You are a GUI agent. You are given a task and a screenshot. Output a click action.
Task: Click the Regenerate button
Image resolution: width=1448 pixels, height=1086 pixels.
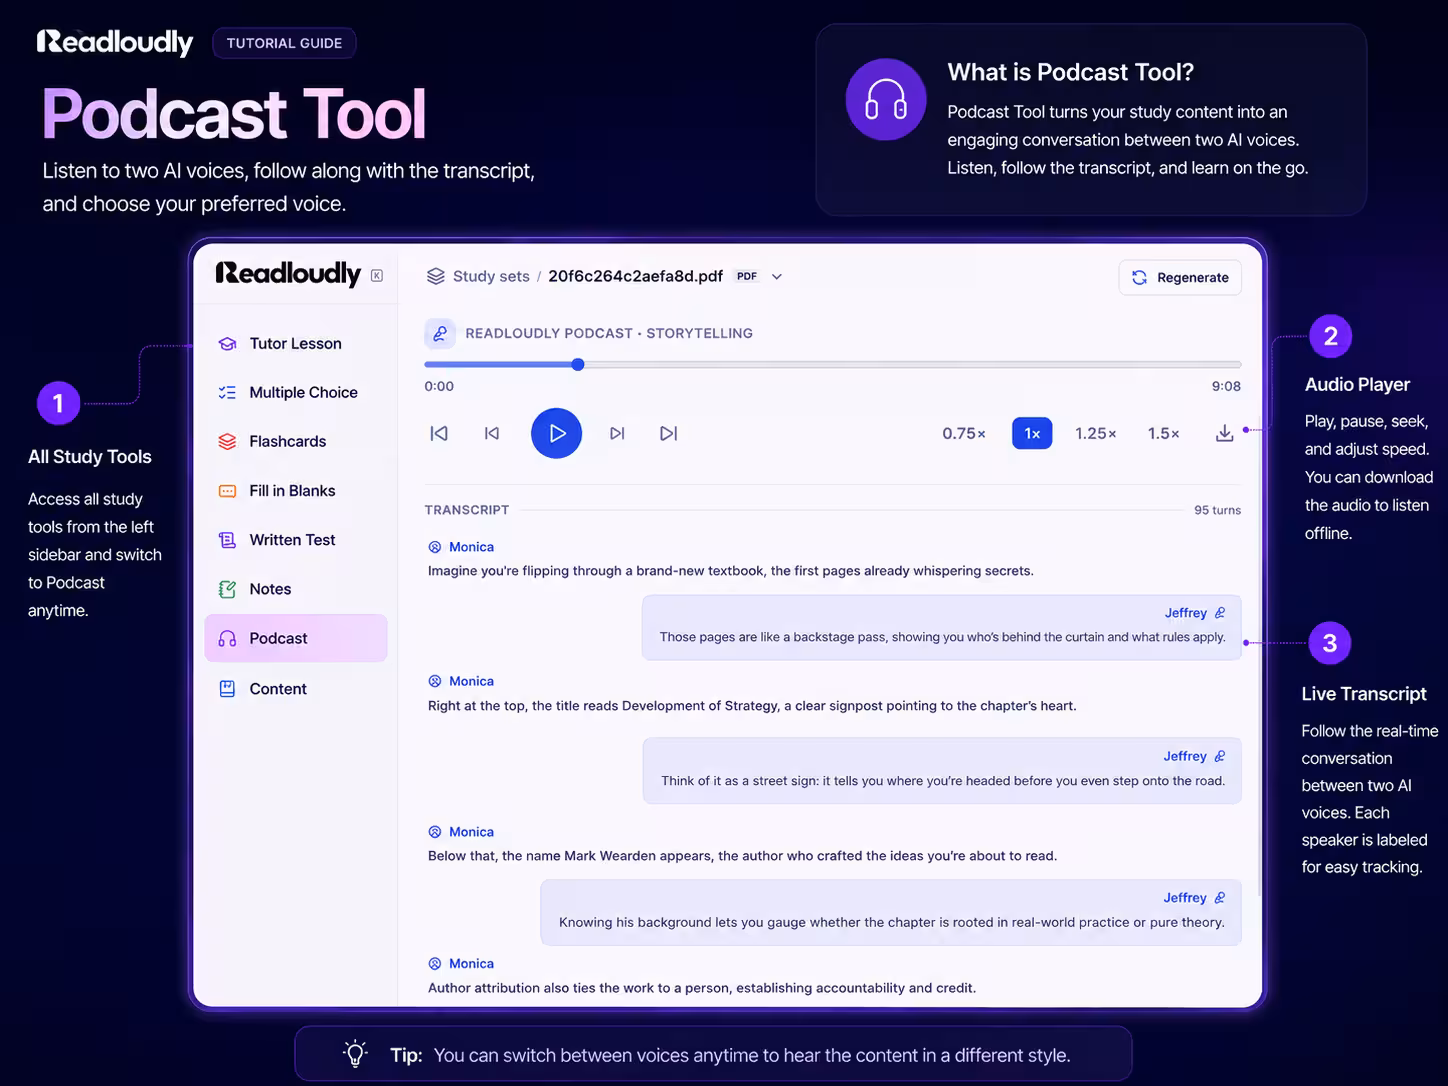(1180, 277)
